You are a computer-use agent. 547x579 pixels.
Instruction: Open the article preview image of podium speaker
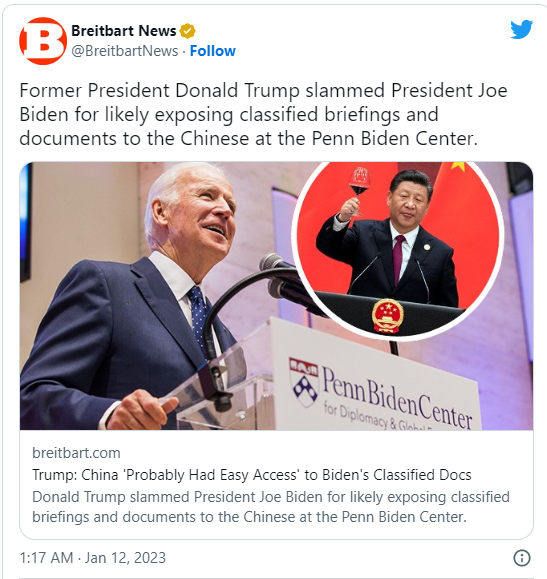click(276, 296)
